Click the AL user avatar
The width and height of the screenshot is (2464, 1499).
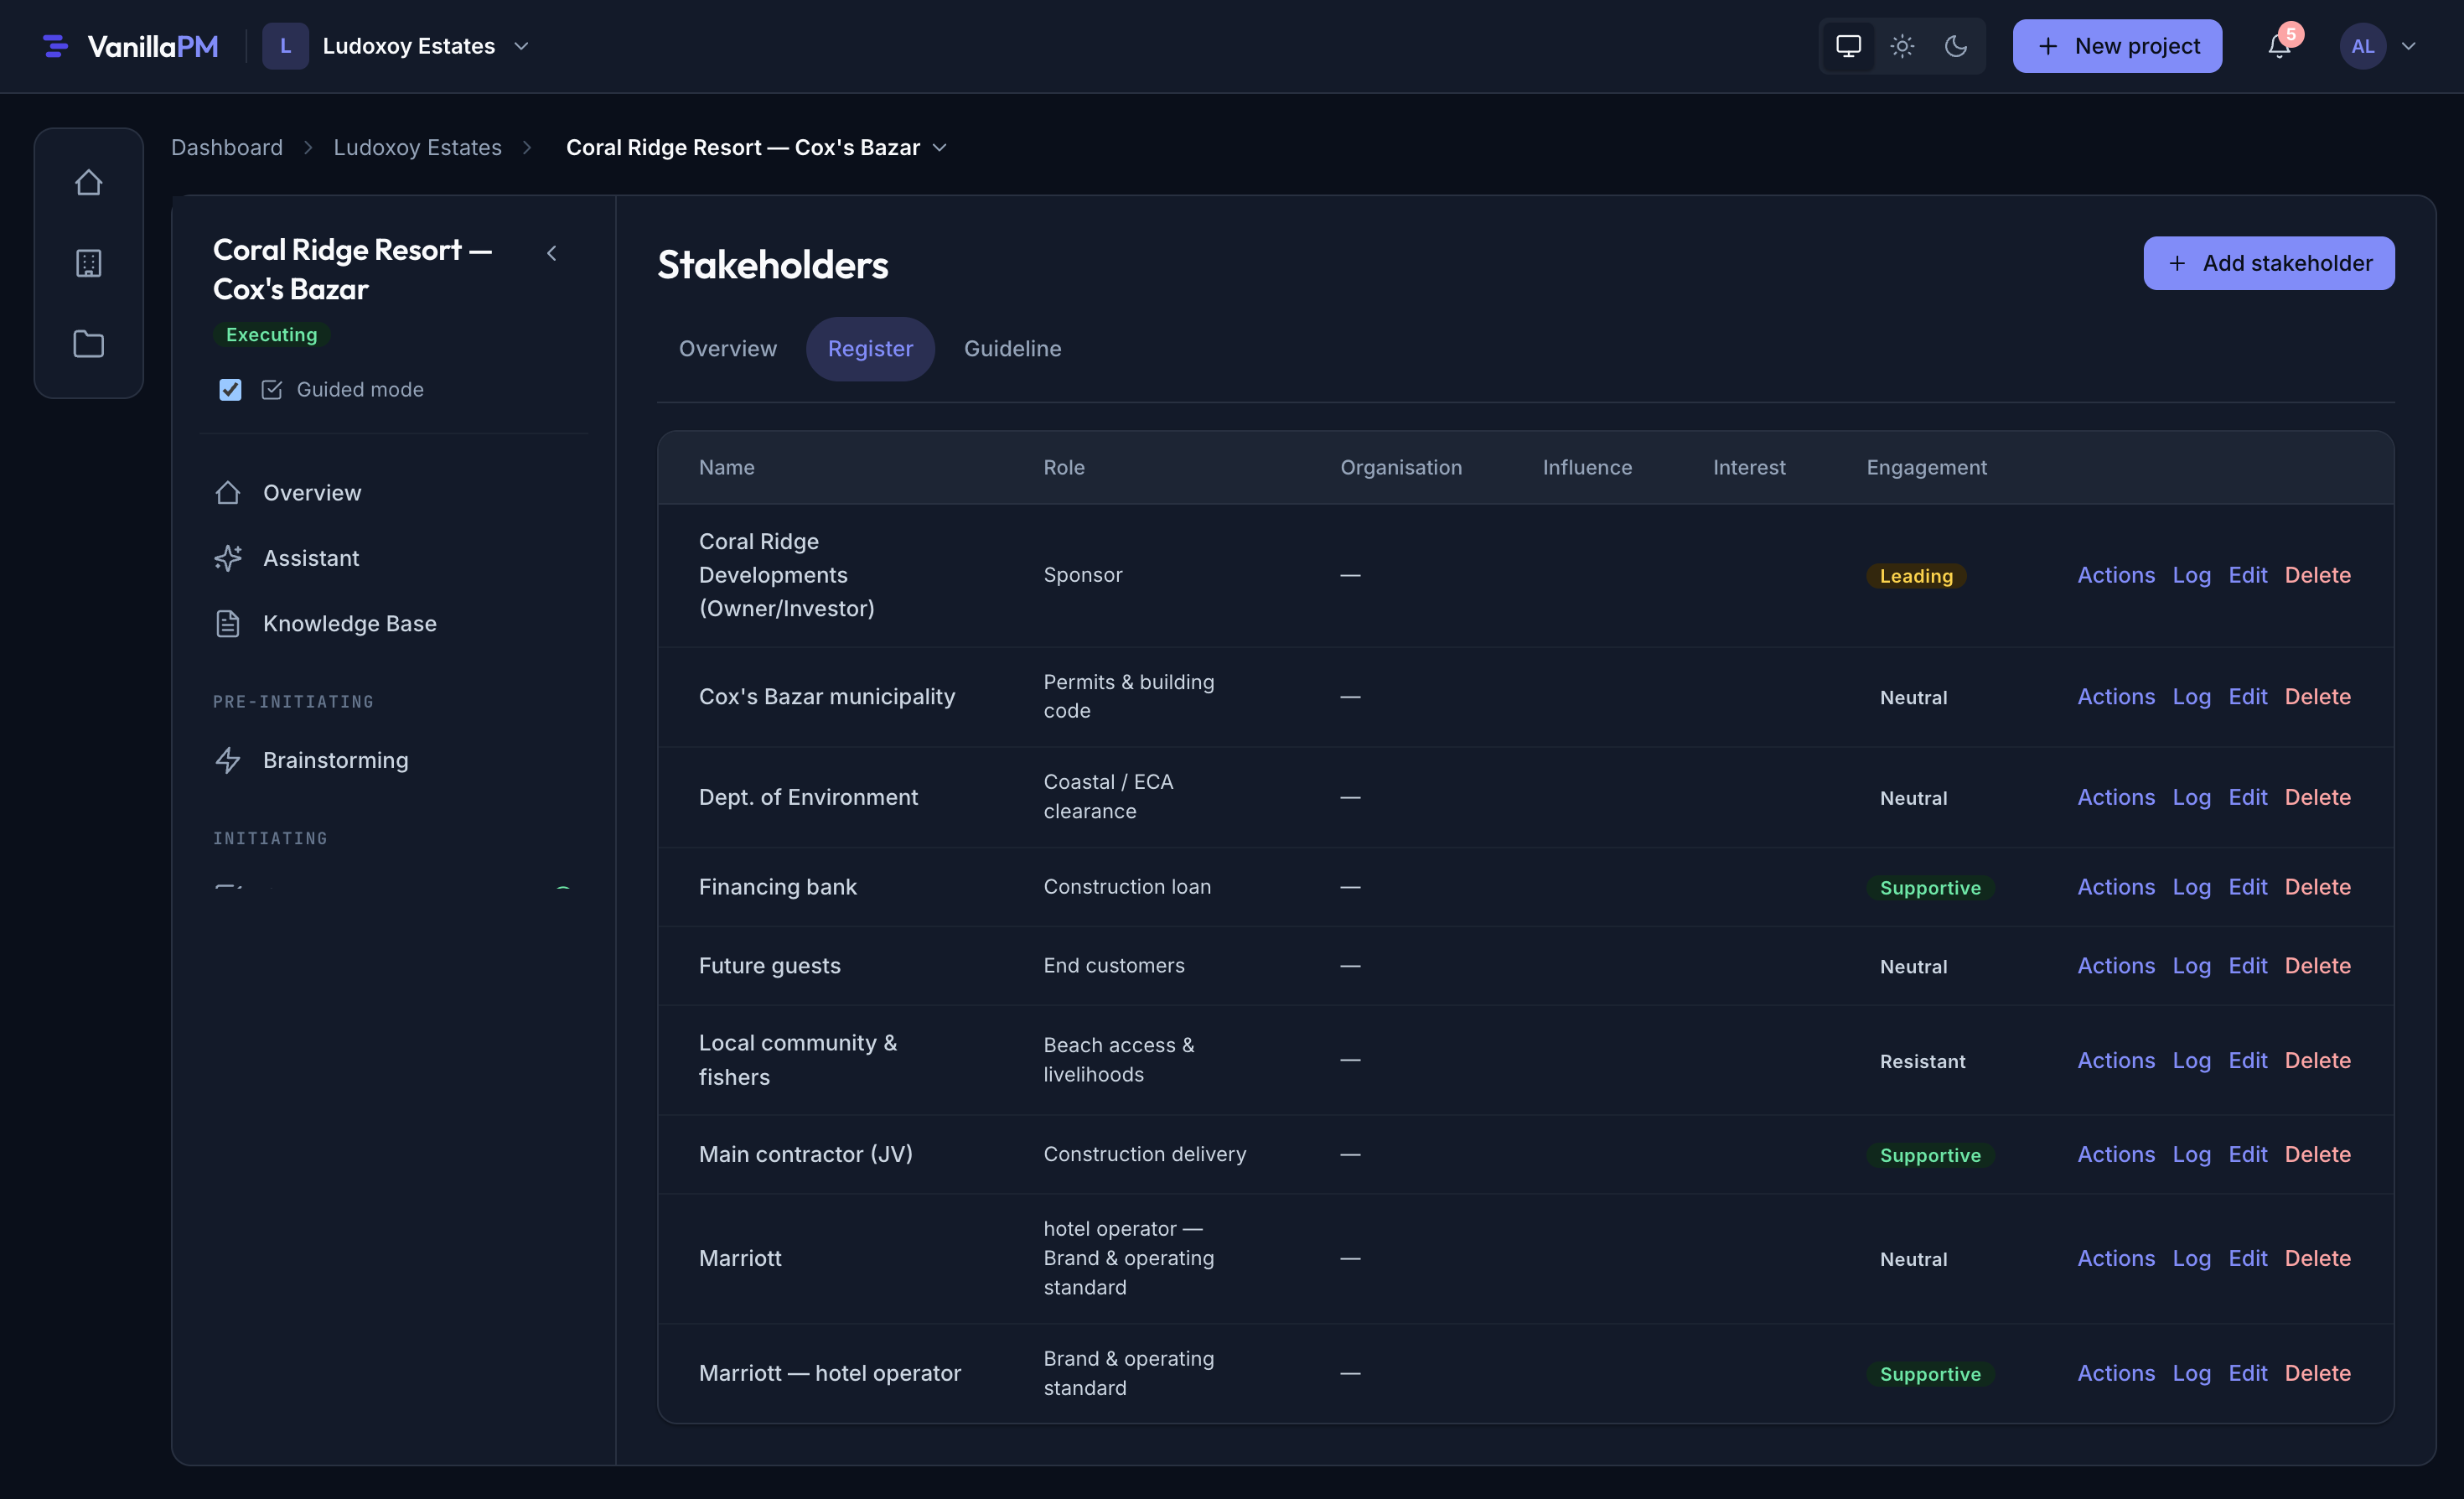tap(2363, 46)
